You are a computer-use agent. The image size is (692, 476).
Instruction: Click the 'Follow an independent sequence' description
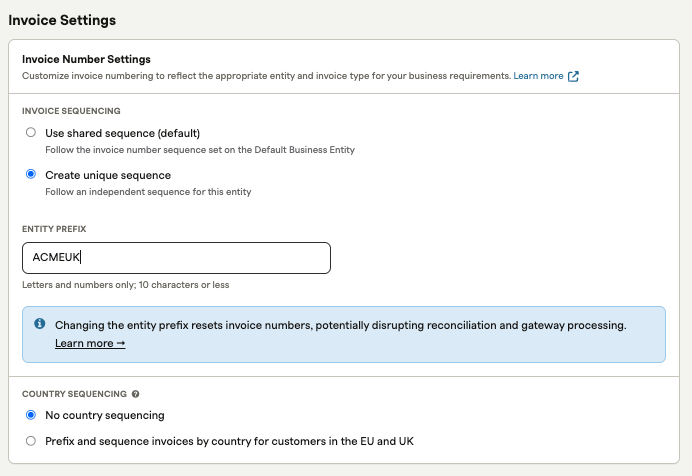148,192
